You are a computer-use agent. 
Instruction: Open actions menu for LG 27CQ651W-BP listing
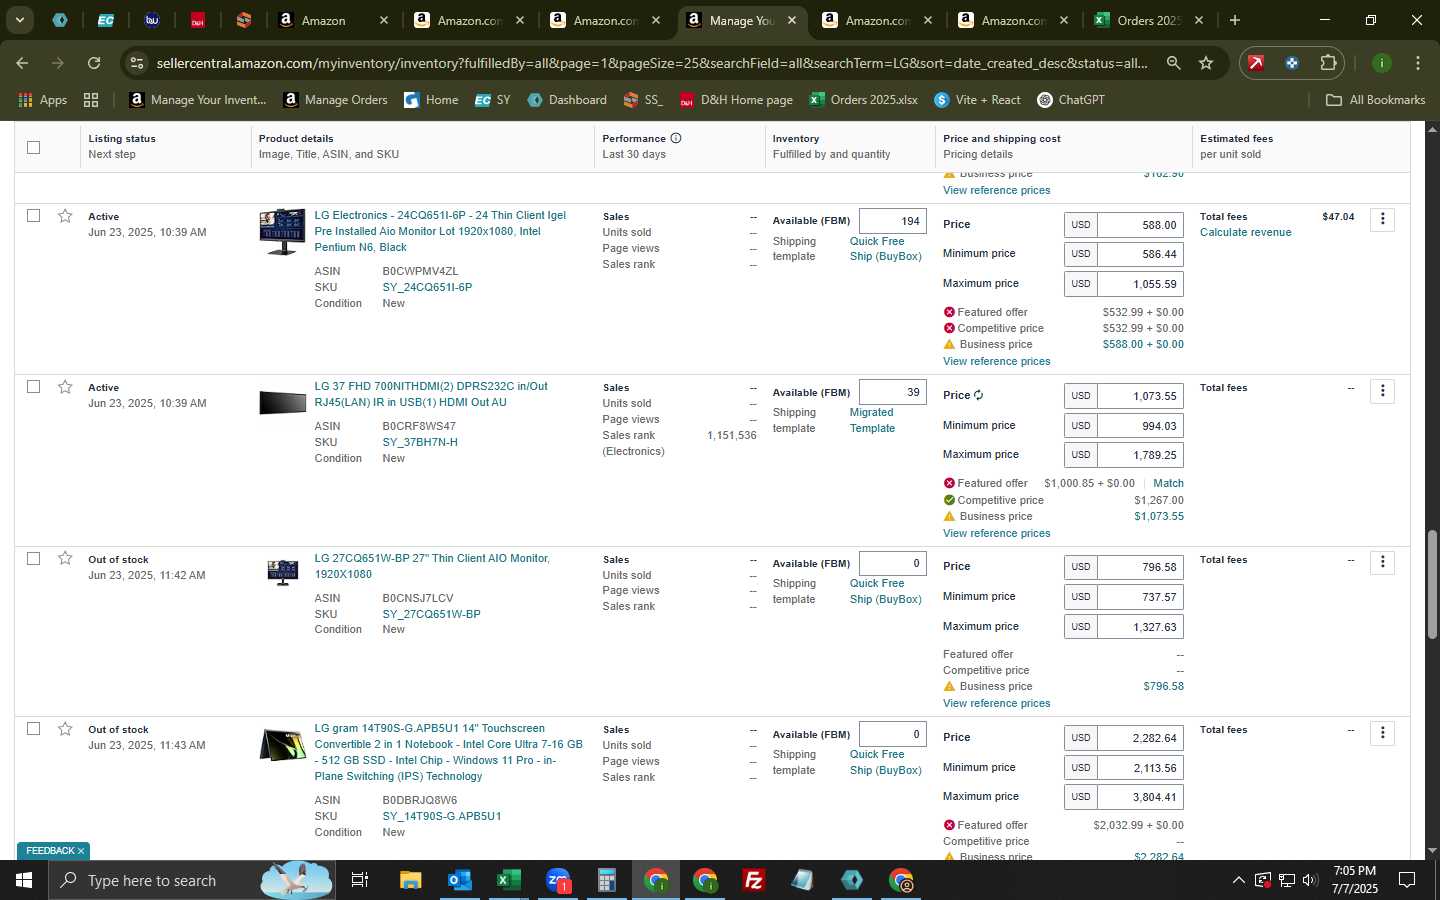(1383, 562)
